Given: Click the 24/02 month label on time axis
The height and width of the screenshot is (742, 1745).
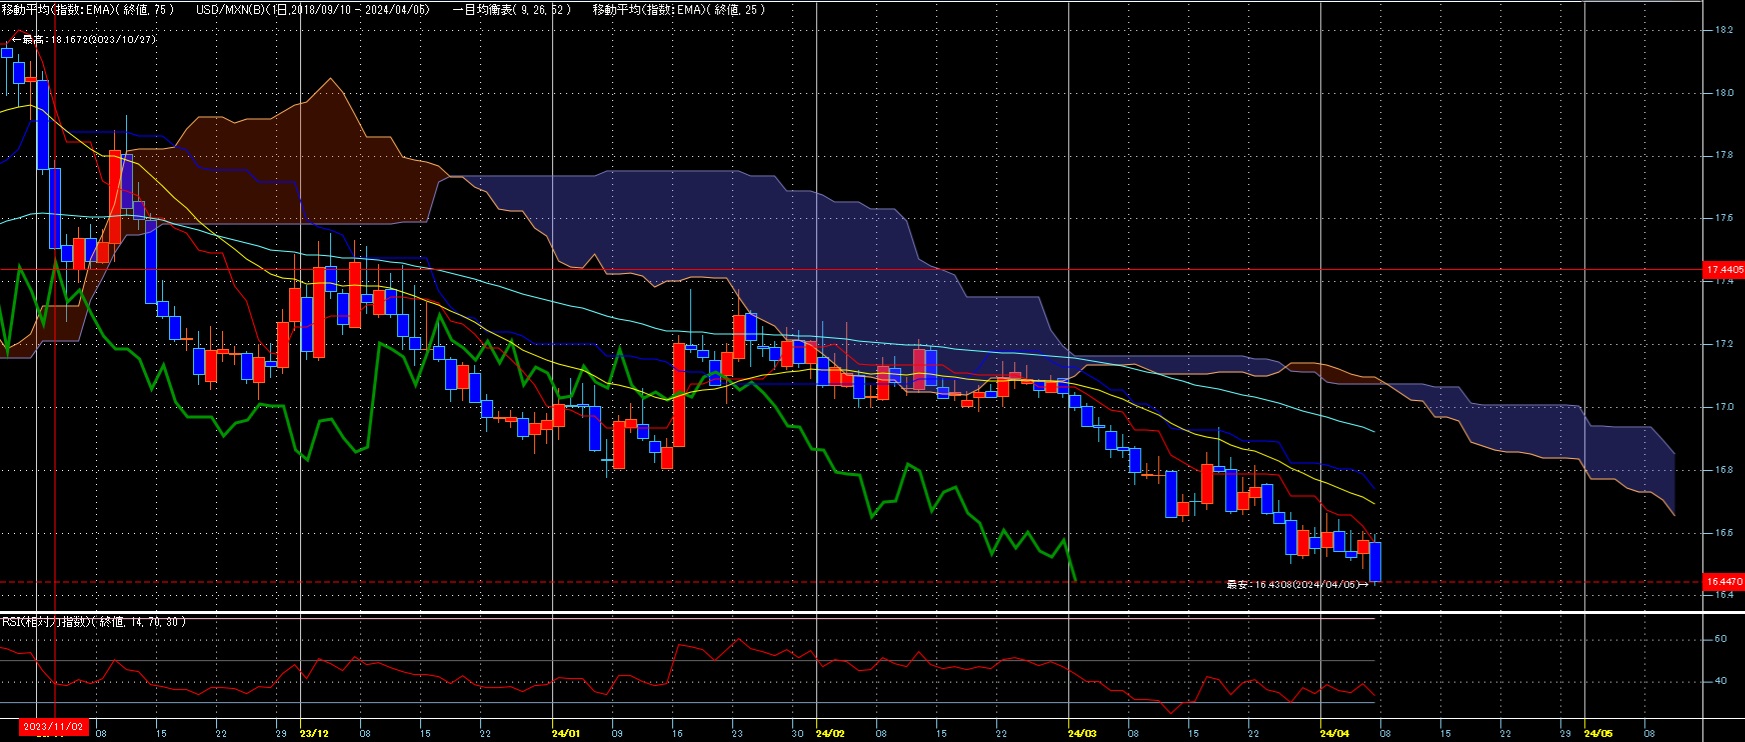Looking at the screenshot, I should pyautogui.click(x=830, y=733).
